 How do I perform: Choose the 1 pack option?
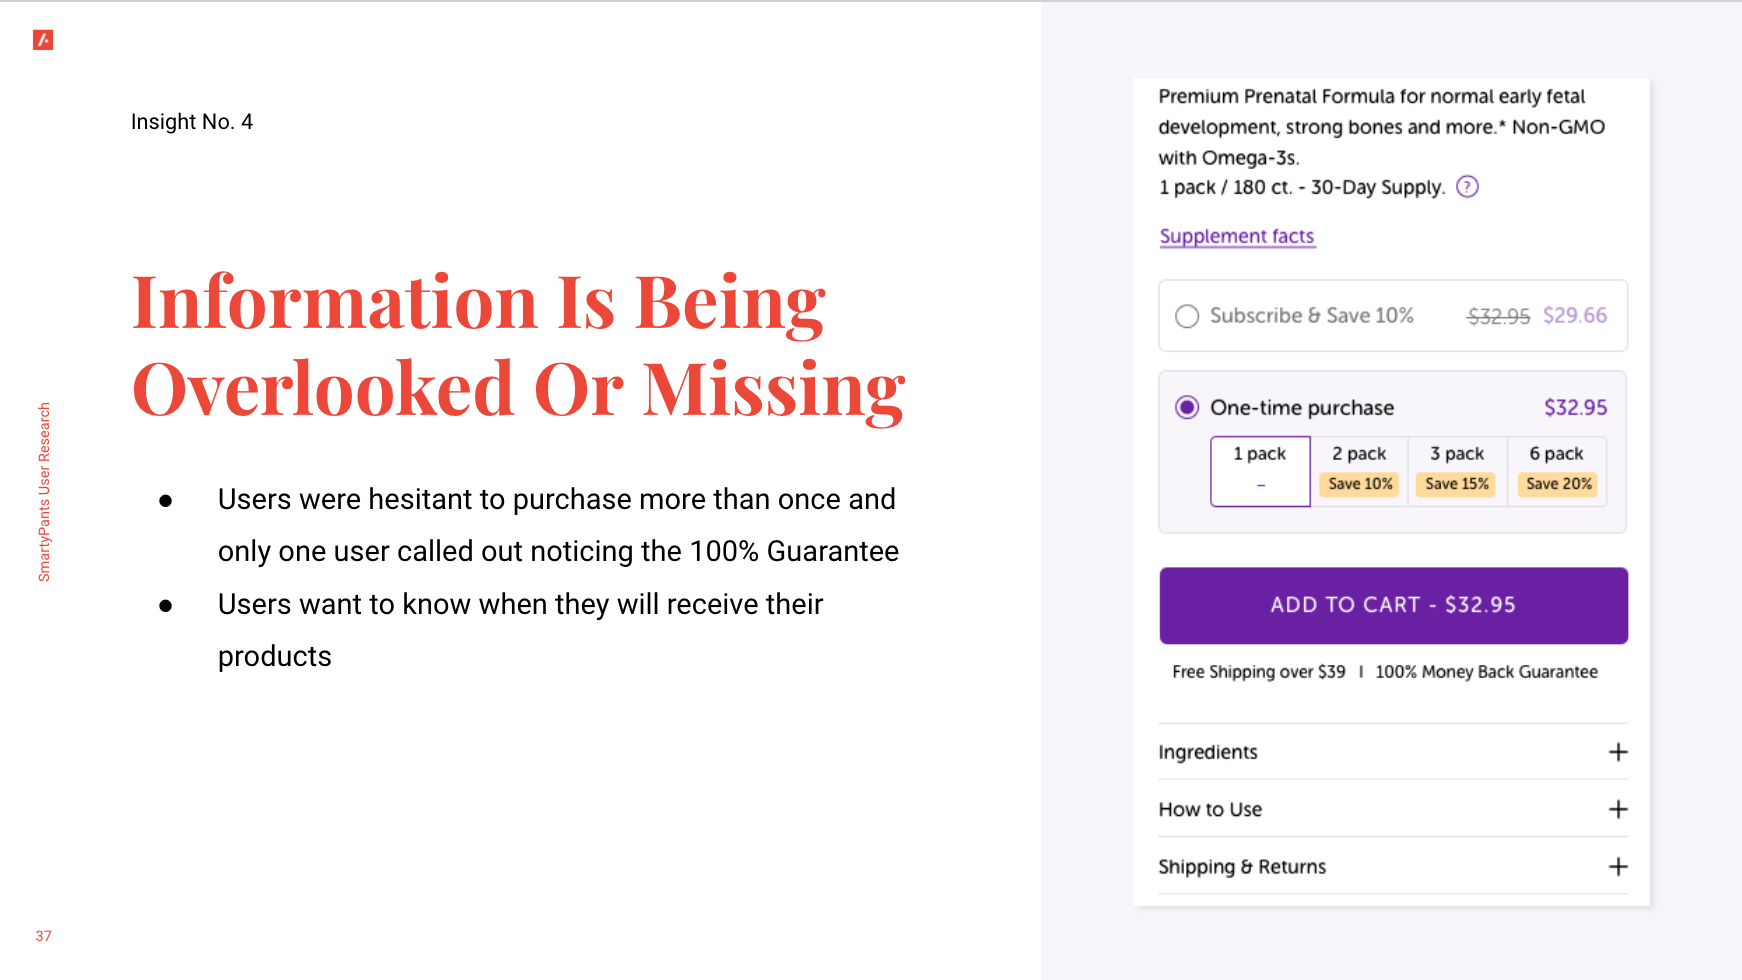pyautogui.click(x=1260, y=471)
